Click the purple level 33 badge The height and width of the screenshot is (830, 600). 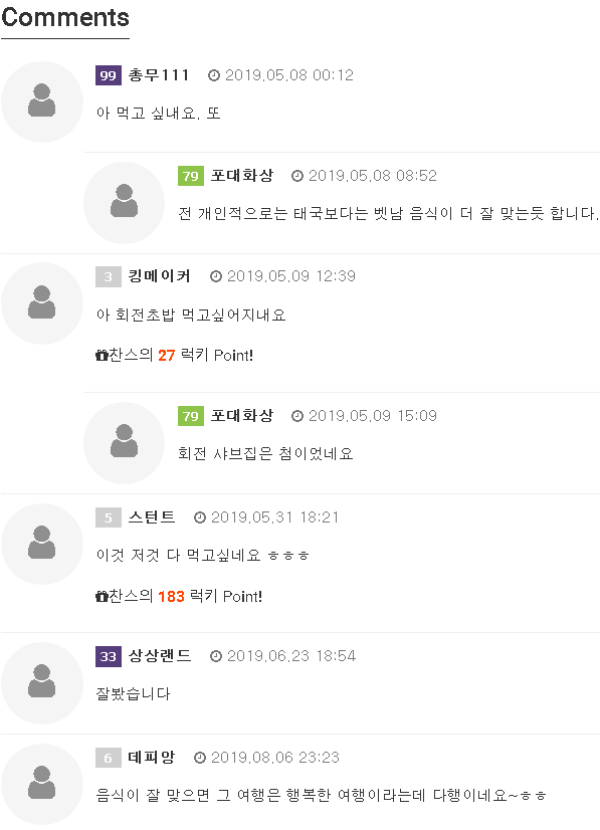pos(108,656)
